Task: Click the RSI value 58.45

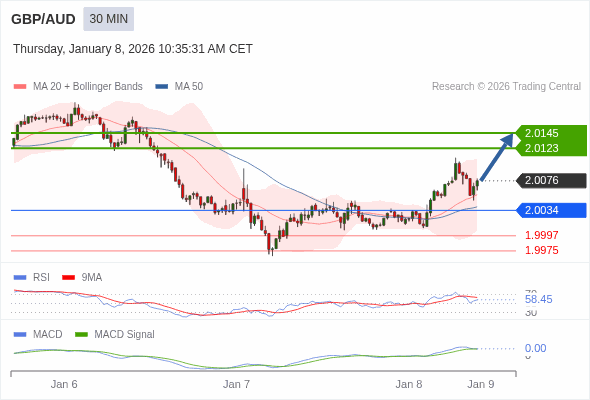Action: tap(538, 300)
